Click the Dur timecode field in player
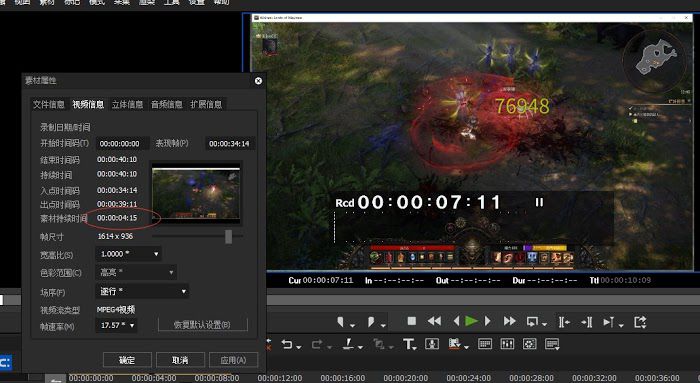 (553, 280)
